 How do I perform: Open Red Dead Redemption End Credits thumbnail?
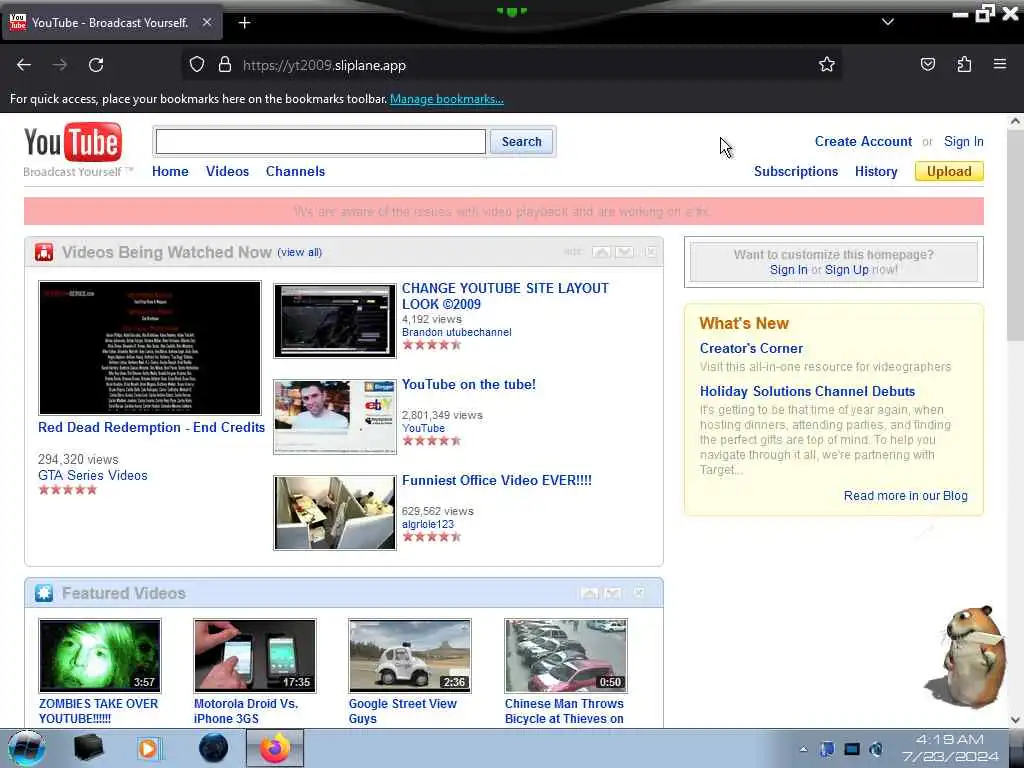tap(150, 348)
